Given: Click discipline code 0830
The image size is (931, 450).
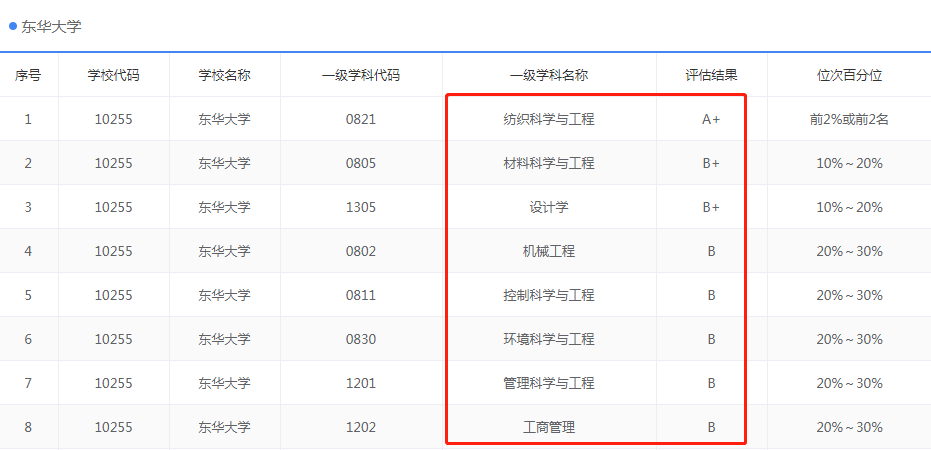Looking at the screenshot, I should (x=361, y=339).
